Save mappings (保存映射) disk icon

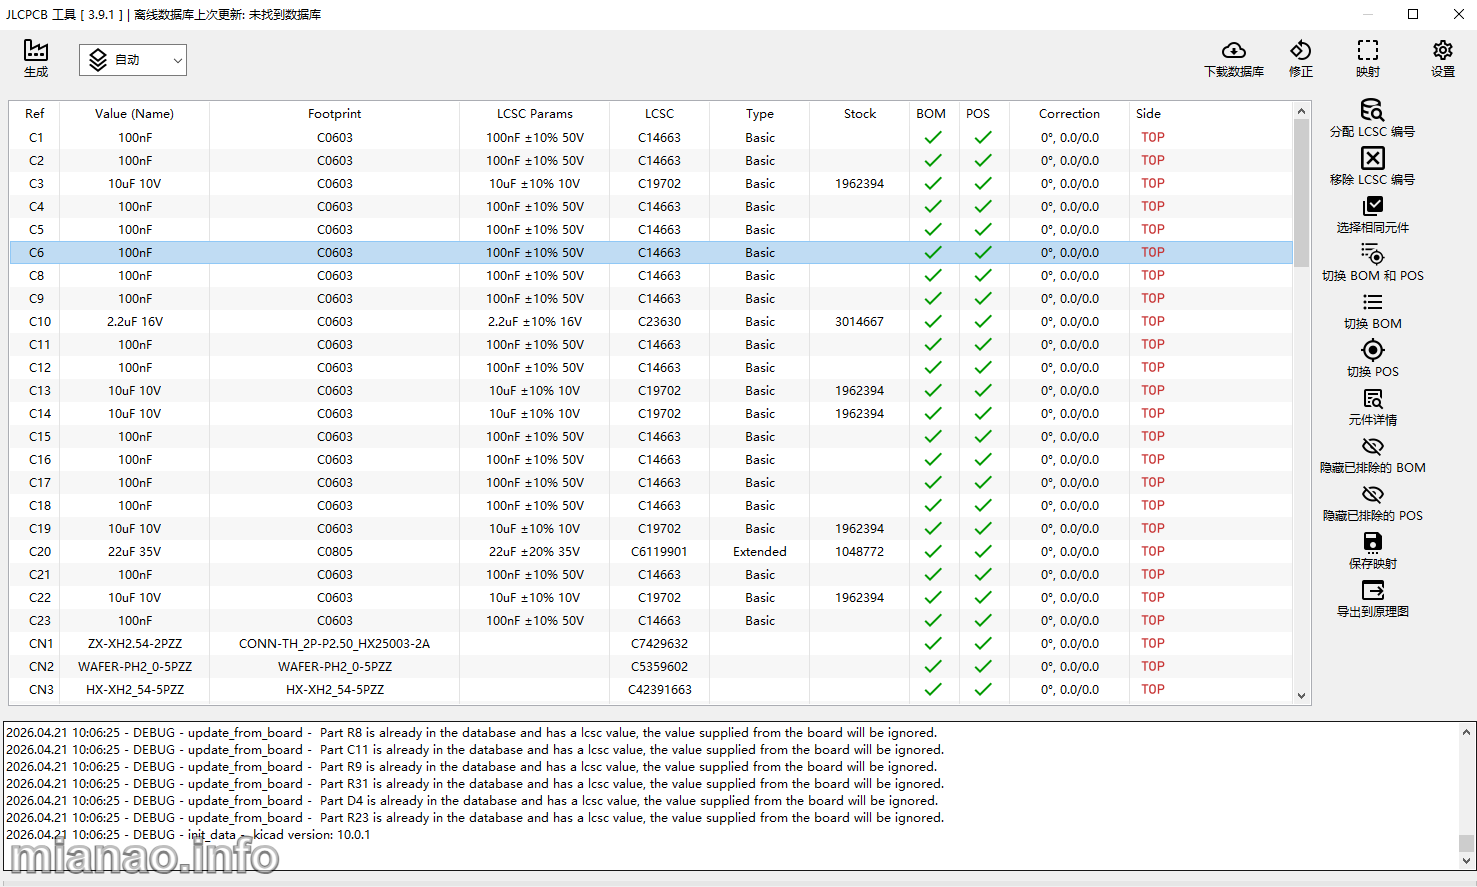coord(1372,542)
